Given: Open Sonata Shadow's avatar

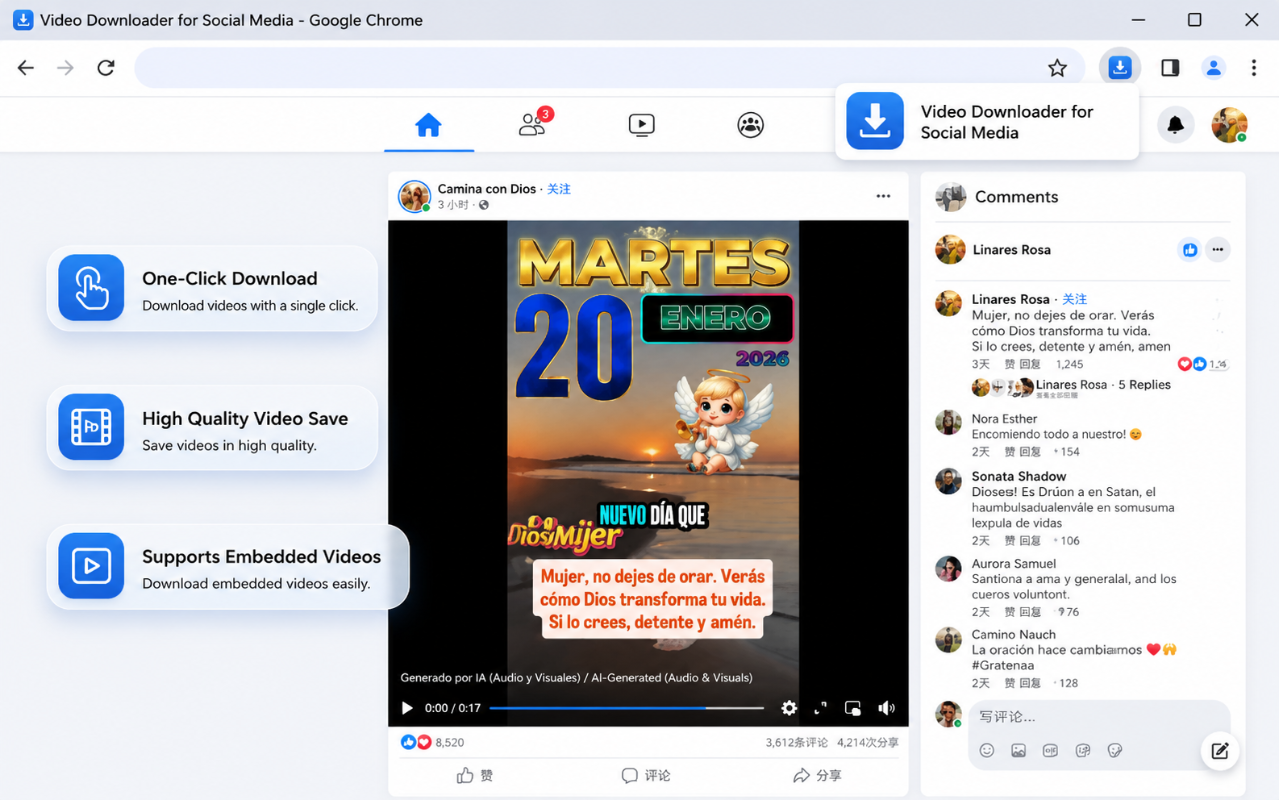Looking at the screenshot, I should point(948,481).
